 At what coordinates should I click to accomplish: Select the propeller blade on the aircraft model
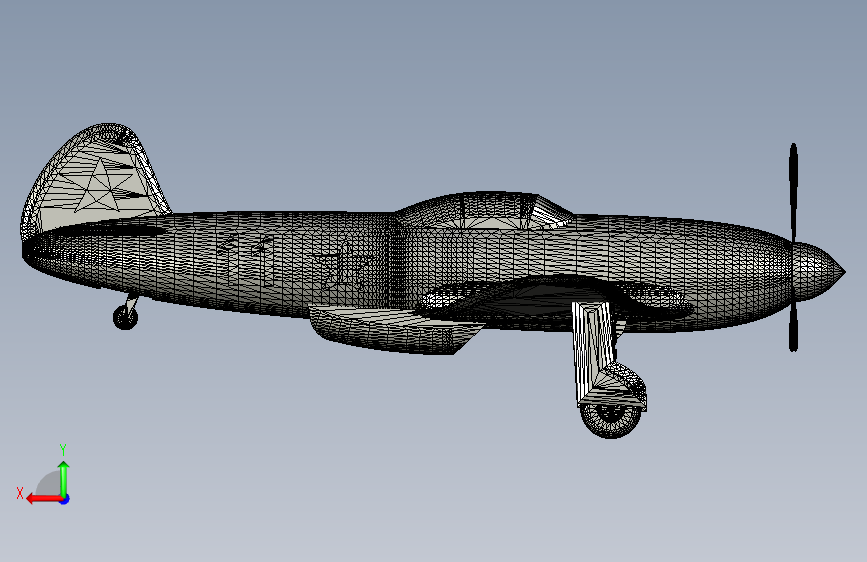[x=793, y=247]
